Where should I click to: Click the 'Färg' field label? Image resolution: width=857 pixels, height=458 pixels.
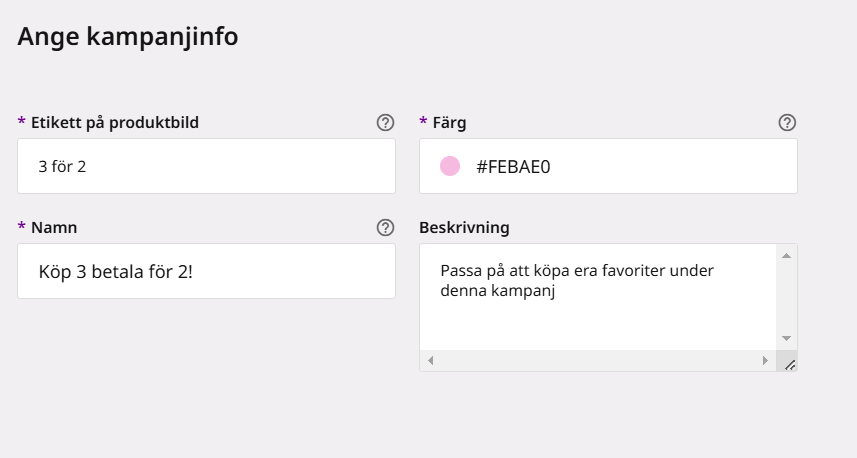449,122
